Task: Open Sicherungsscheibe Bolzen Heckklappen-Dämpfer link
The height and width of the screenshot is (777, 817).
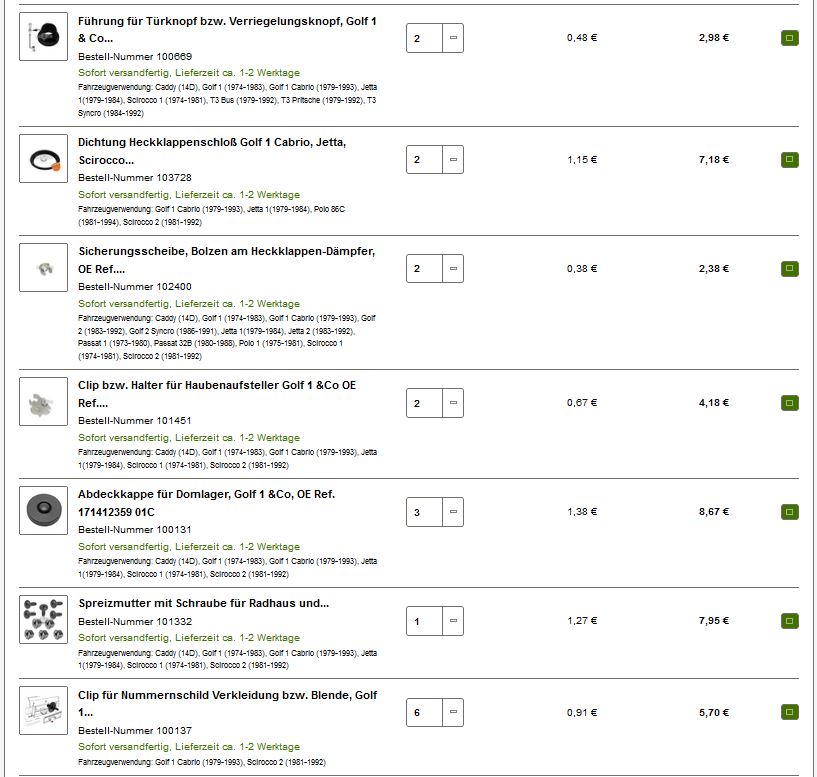Action: coord(226,251)
